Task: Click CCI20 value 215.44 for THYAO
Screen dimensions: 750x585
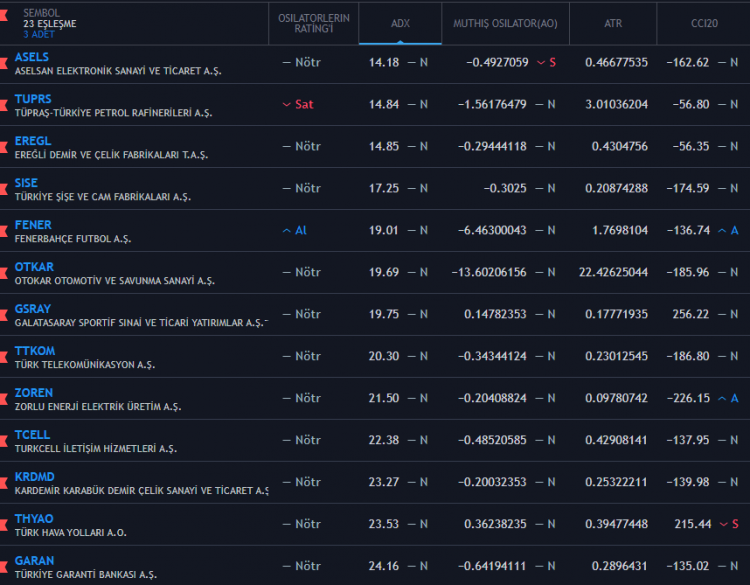Action: click(x=693, y=524)
